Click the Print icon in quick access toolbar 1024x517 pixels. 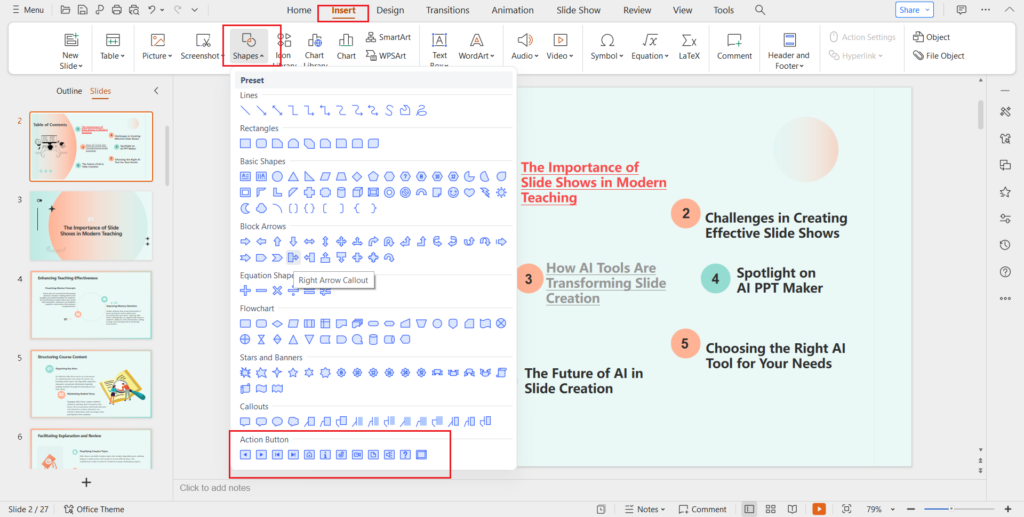pos(118,10)
